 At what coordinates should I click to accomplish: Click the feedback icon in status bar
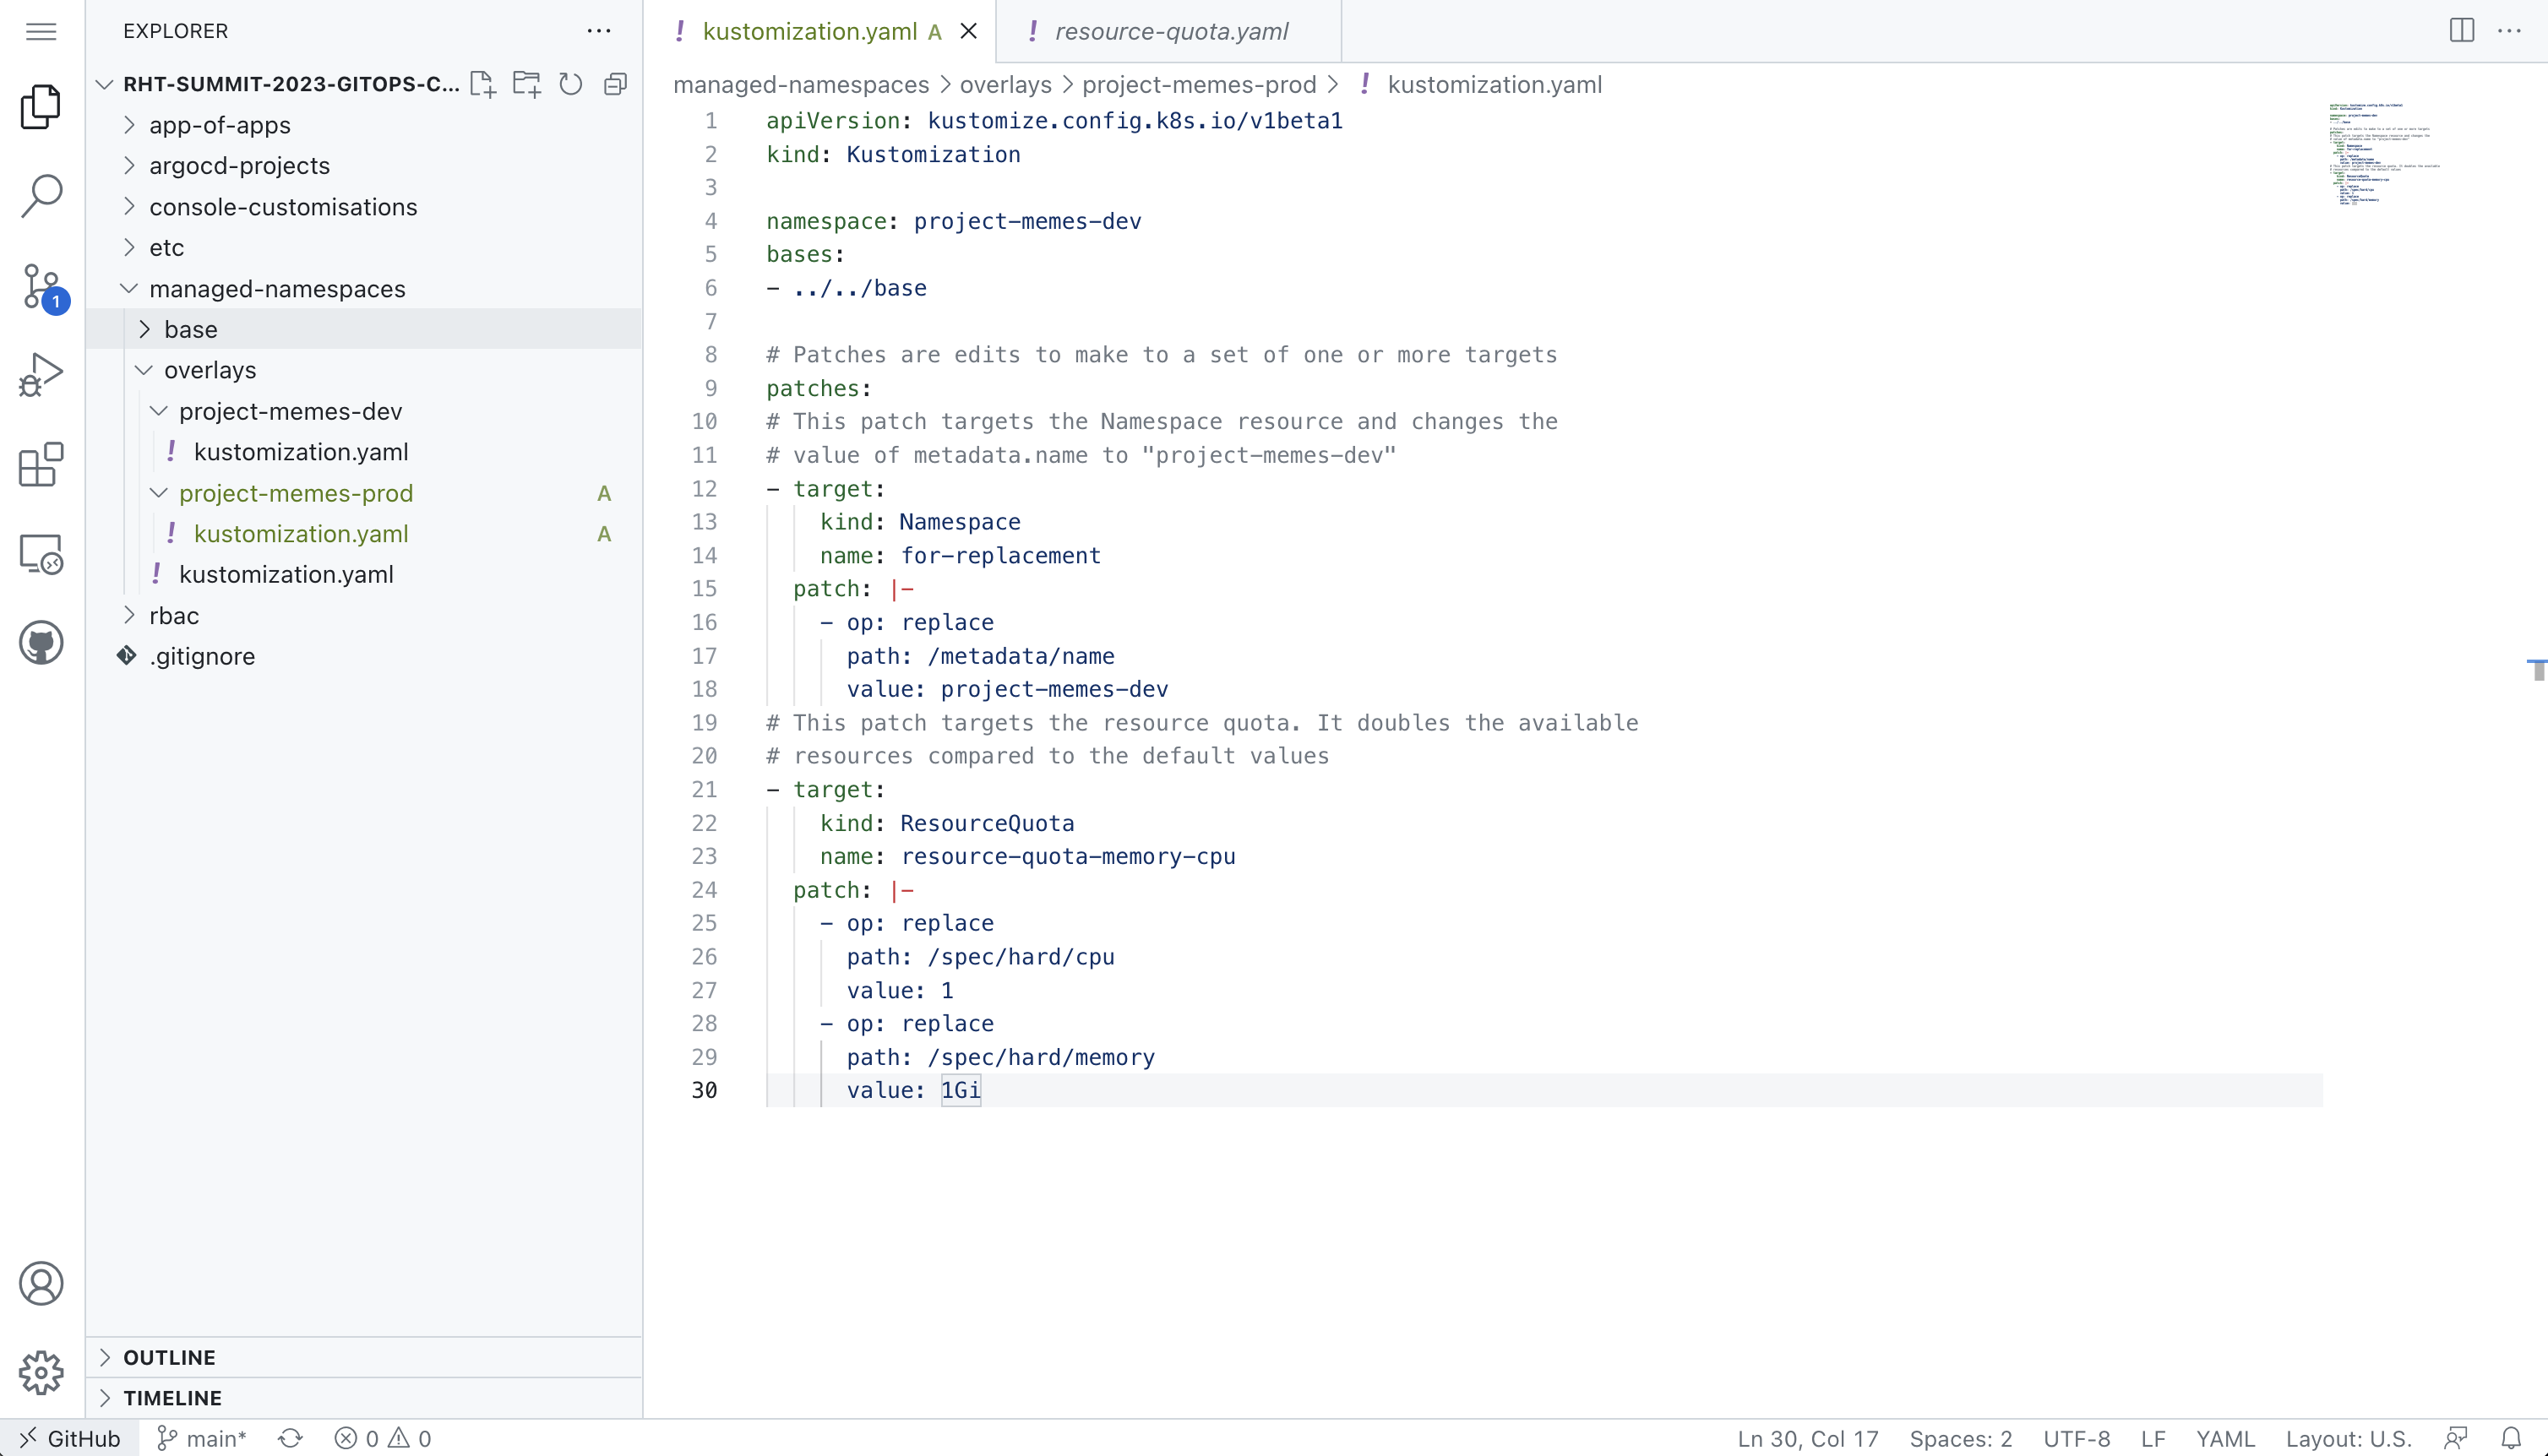(x=2456, y=1438)
